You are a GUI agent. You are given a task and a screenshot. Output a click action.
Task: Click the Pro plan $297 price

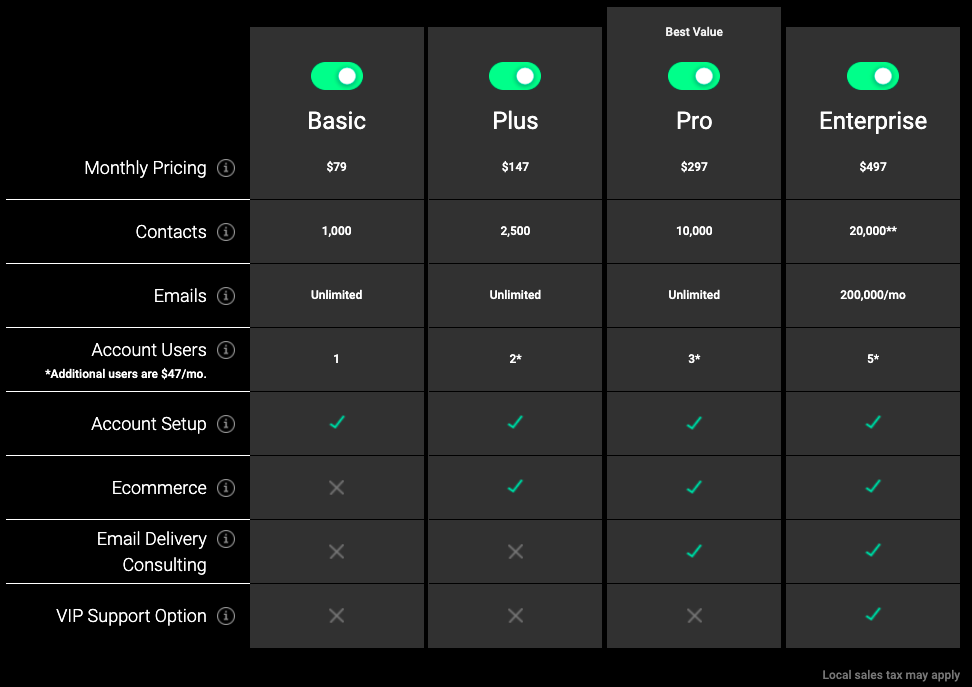point(694,167)
